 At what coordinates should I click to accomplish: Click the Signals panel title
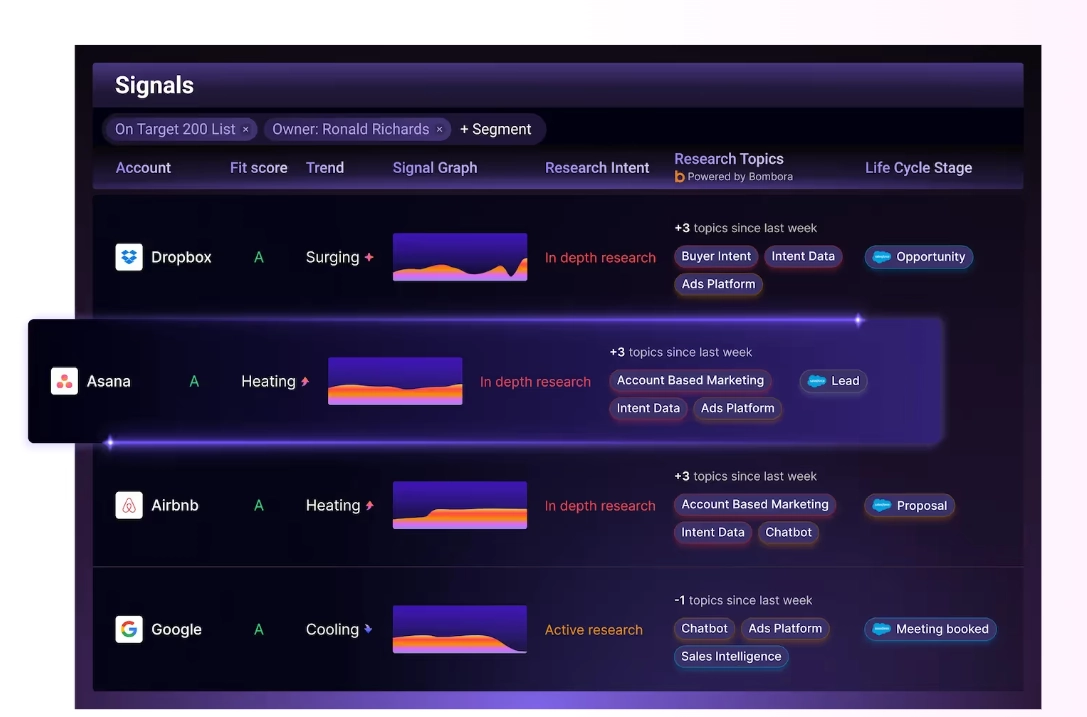154,85
